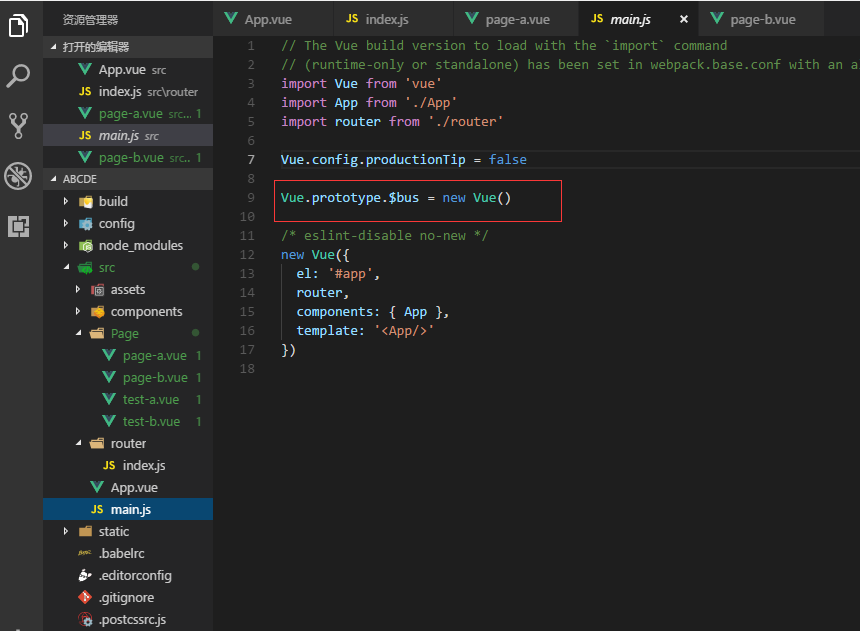
Task: Switch to the page-b.vue tab
Action: [753, 19]
